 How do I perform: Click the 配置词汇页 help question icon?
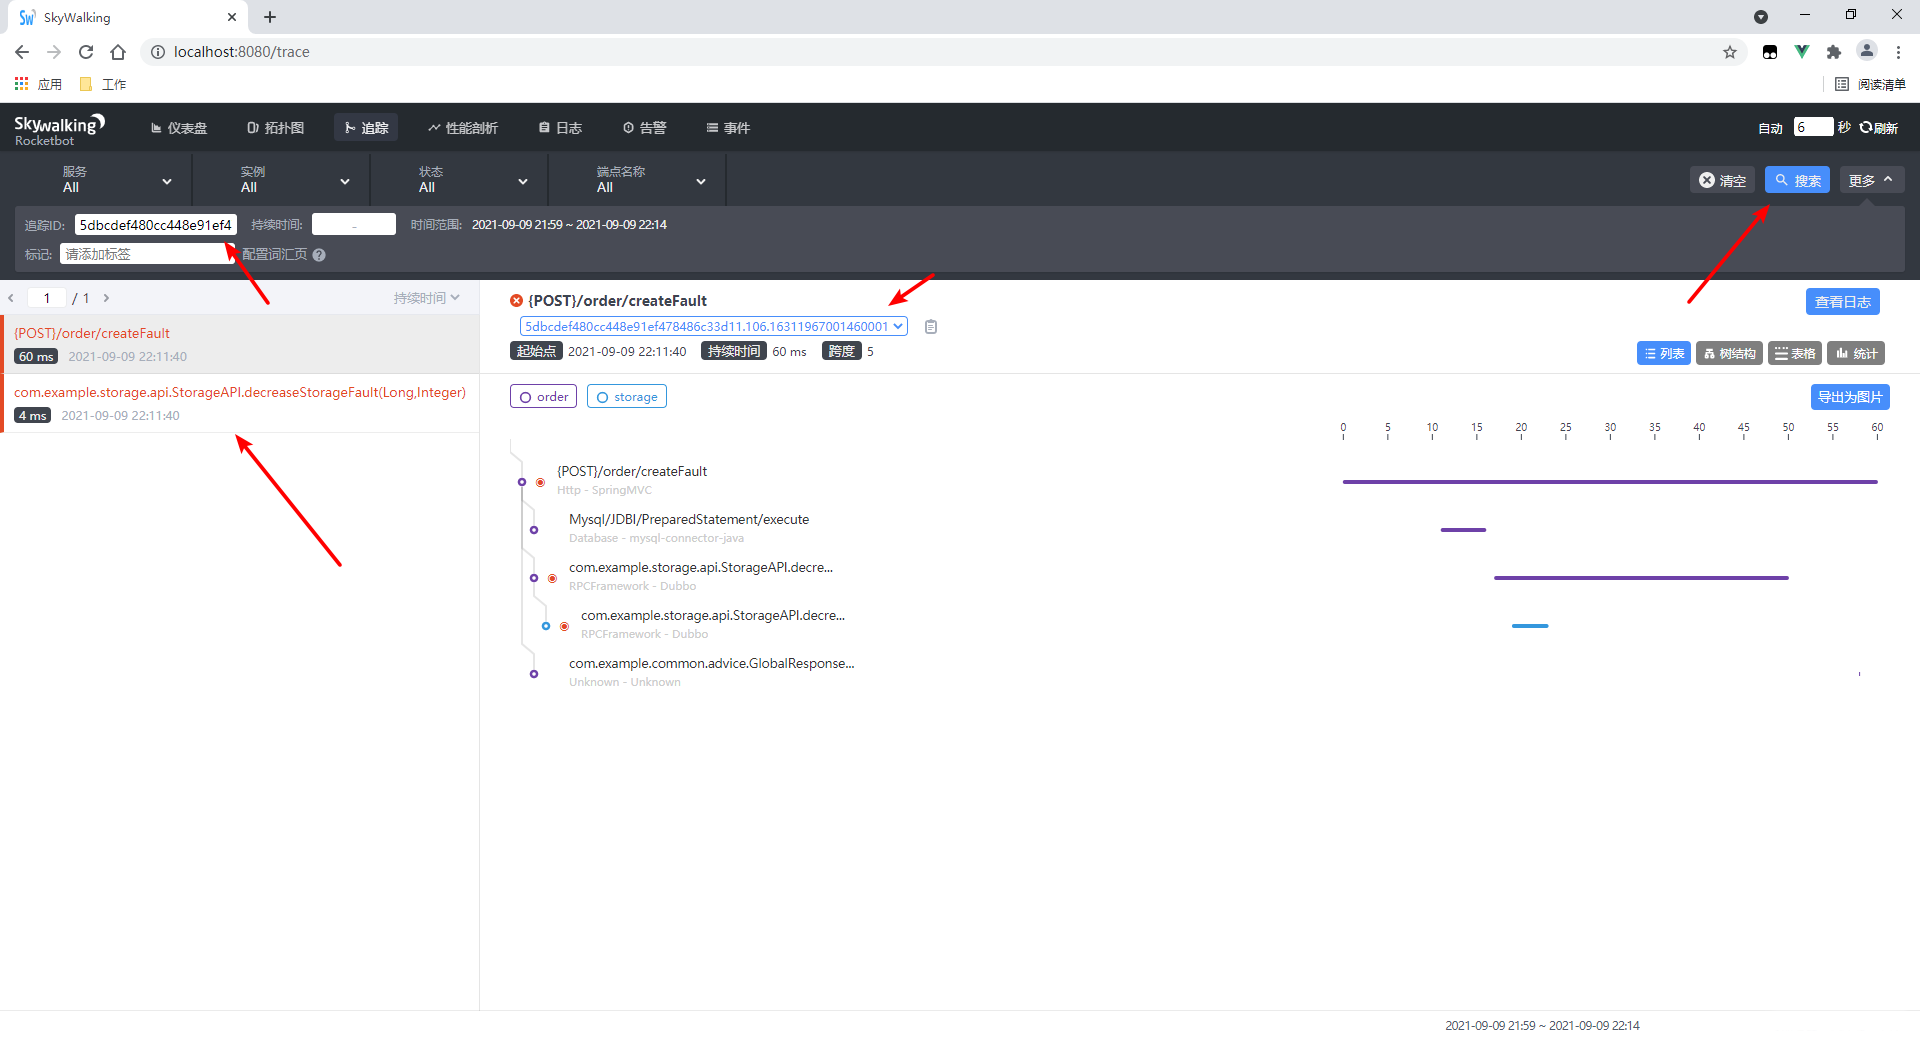click(319, 255)
